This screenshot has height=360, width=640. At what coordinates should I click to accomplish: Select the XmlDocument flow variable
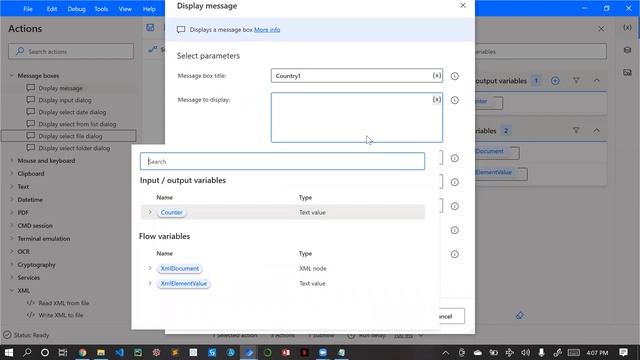point(180,268)
